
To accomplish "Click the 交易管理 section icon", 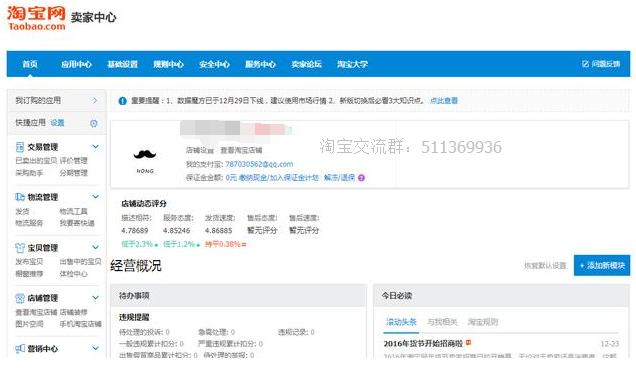I will (x=19, y=147).
